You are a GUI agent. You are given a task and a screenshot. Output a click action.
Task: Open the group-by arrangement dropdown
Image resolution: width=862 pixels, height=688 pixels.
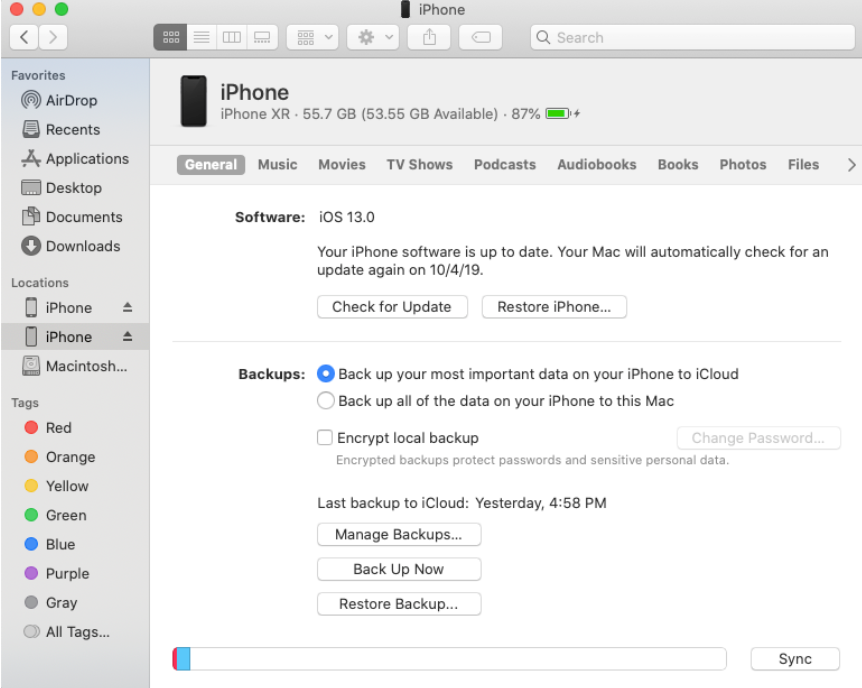point(312,37)
